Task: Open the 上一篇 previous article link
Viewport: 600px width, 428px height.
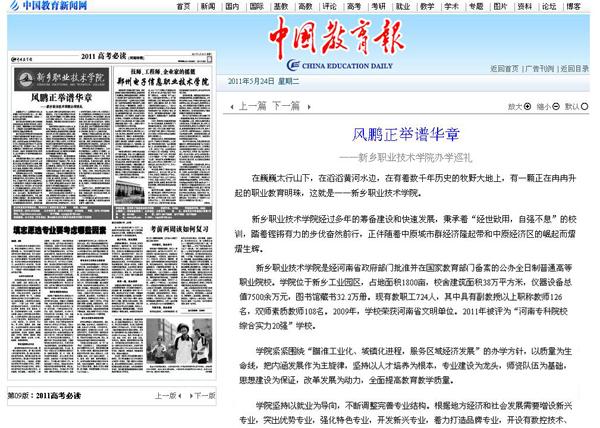Action: coord(251,105)
